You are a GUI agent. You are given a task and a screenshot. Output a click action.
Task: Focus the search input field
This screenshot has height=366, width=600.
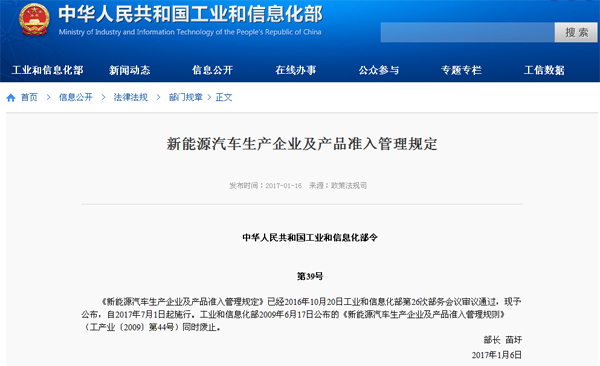tap(468, 32)
